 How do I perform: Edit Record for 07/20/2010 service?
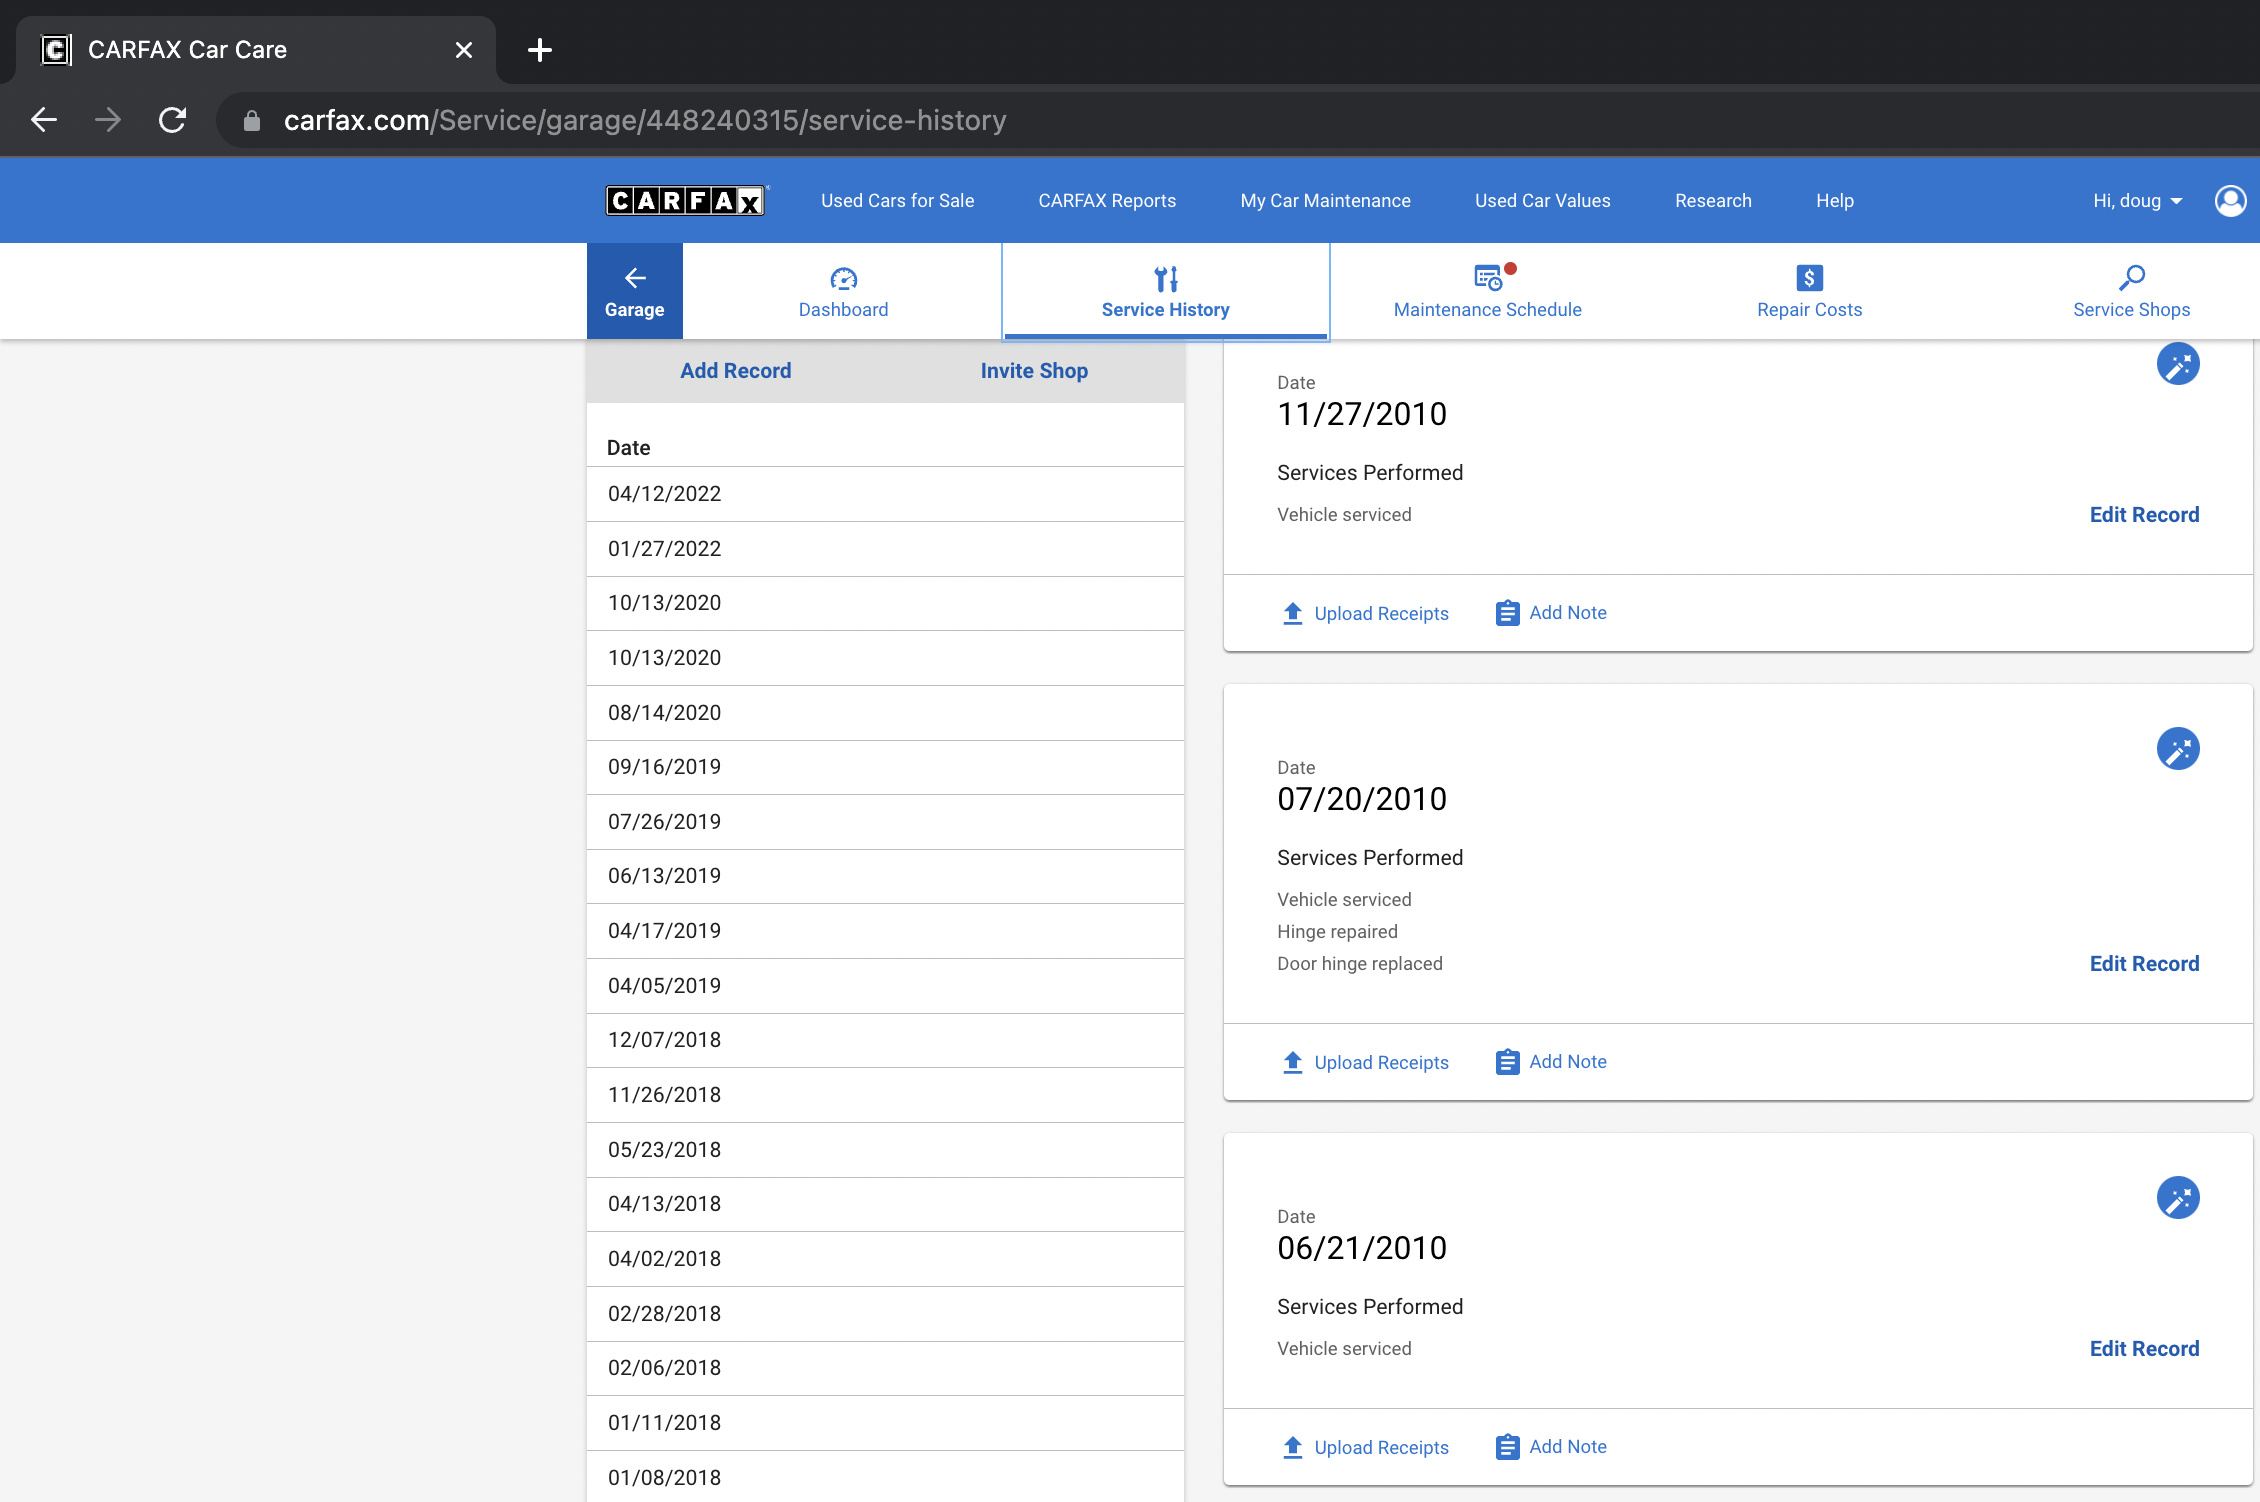pyautogui.click(x=2144, y=964)
